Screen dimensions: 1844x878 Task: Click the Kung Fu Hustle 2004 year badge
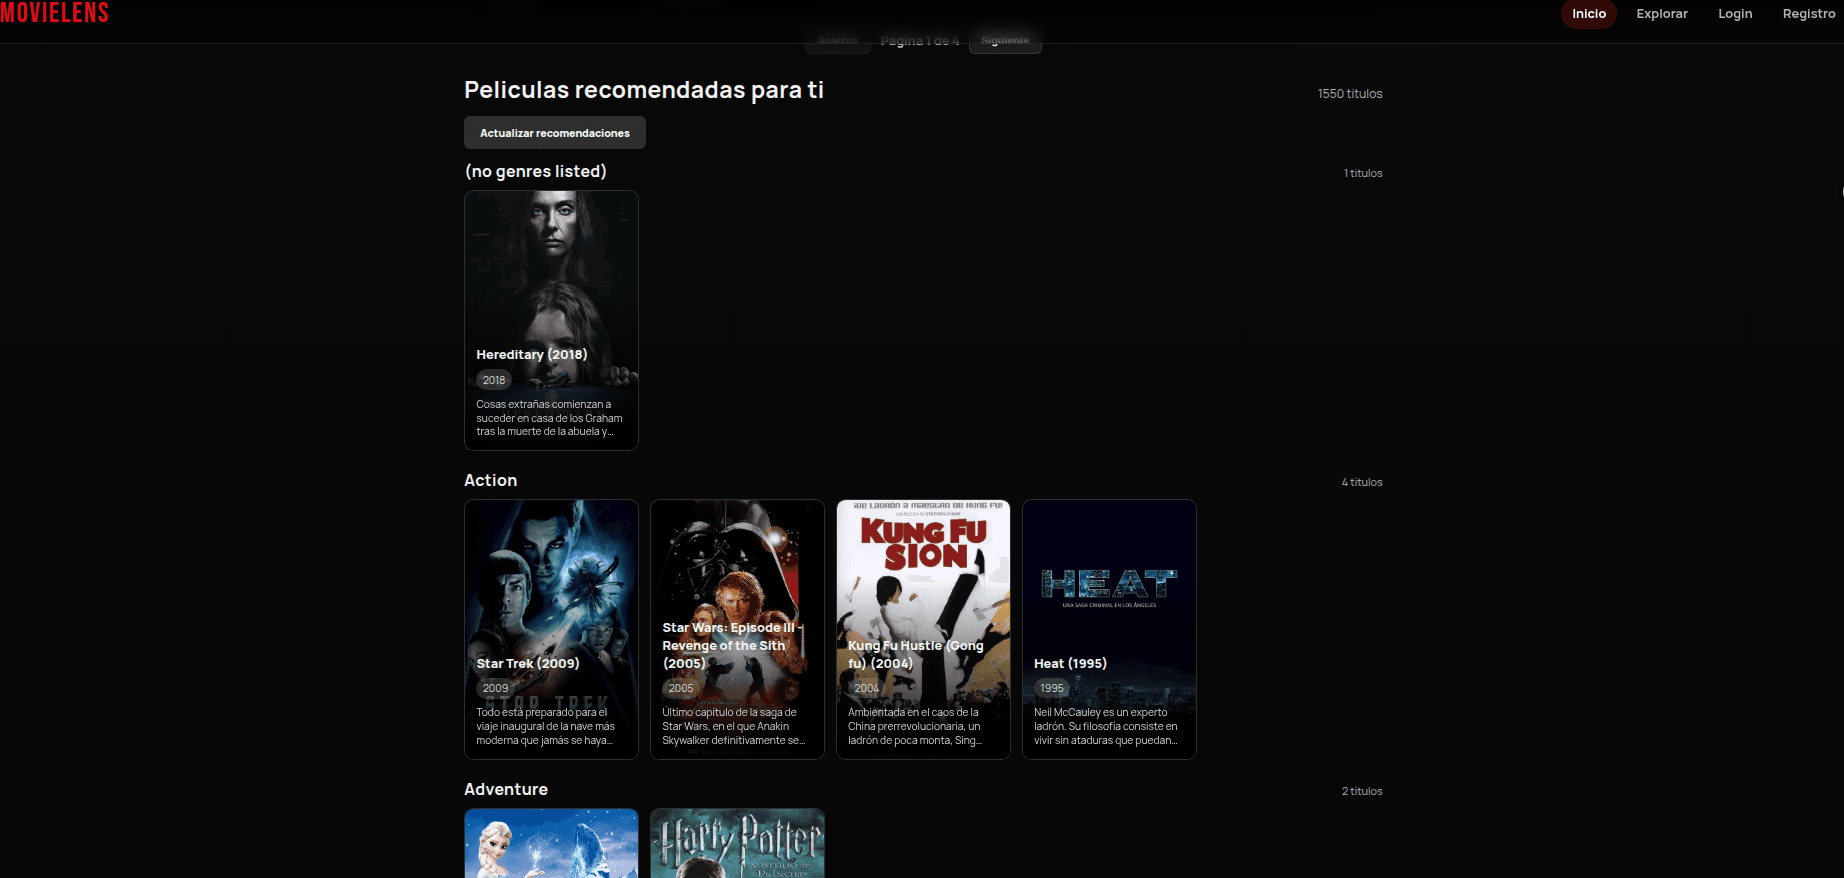tap(867, 688)
